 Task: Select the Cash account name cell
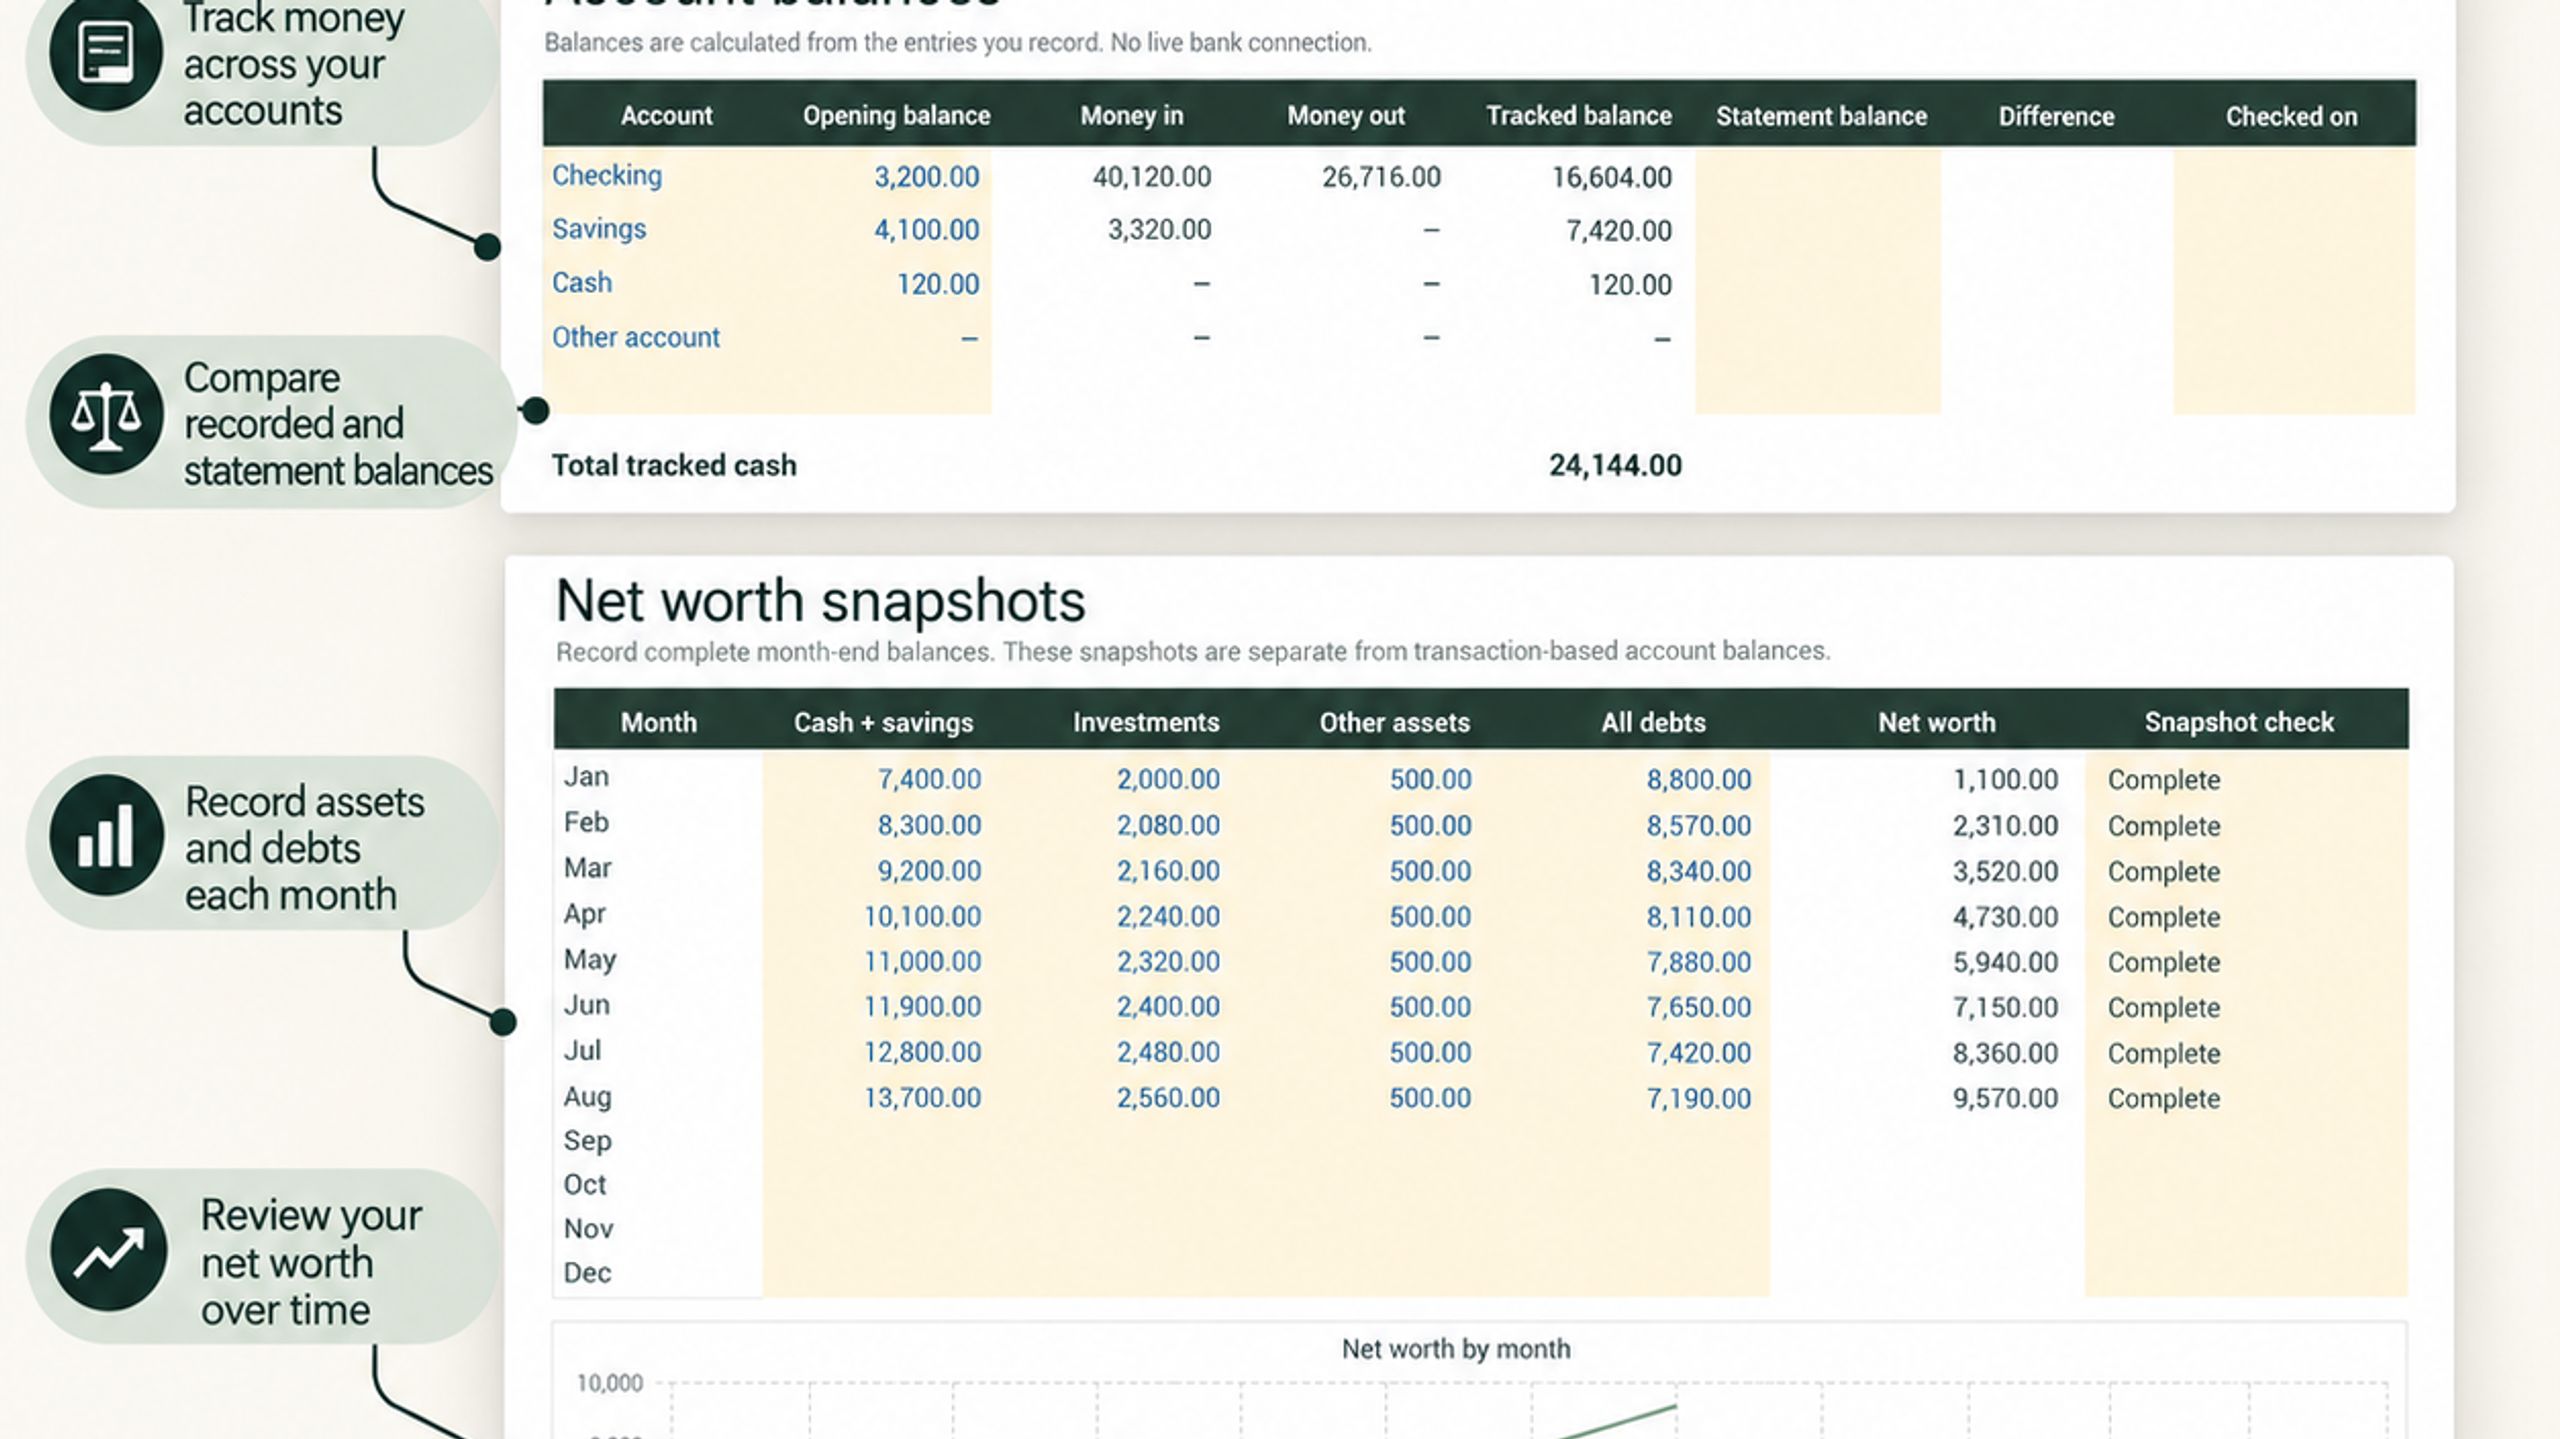pos(582,283)
